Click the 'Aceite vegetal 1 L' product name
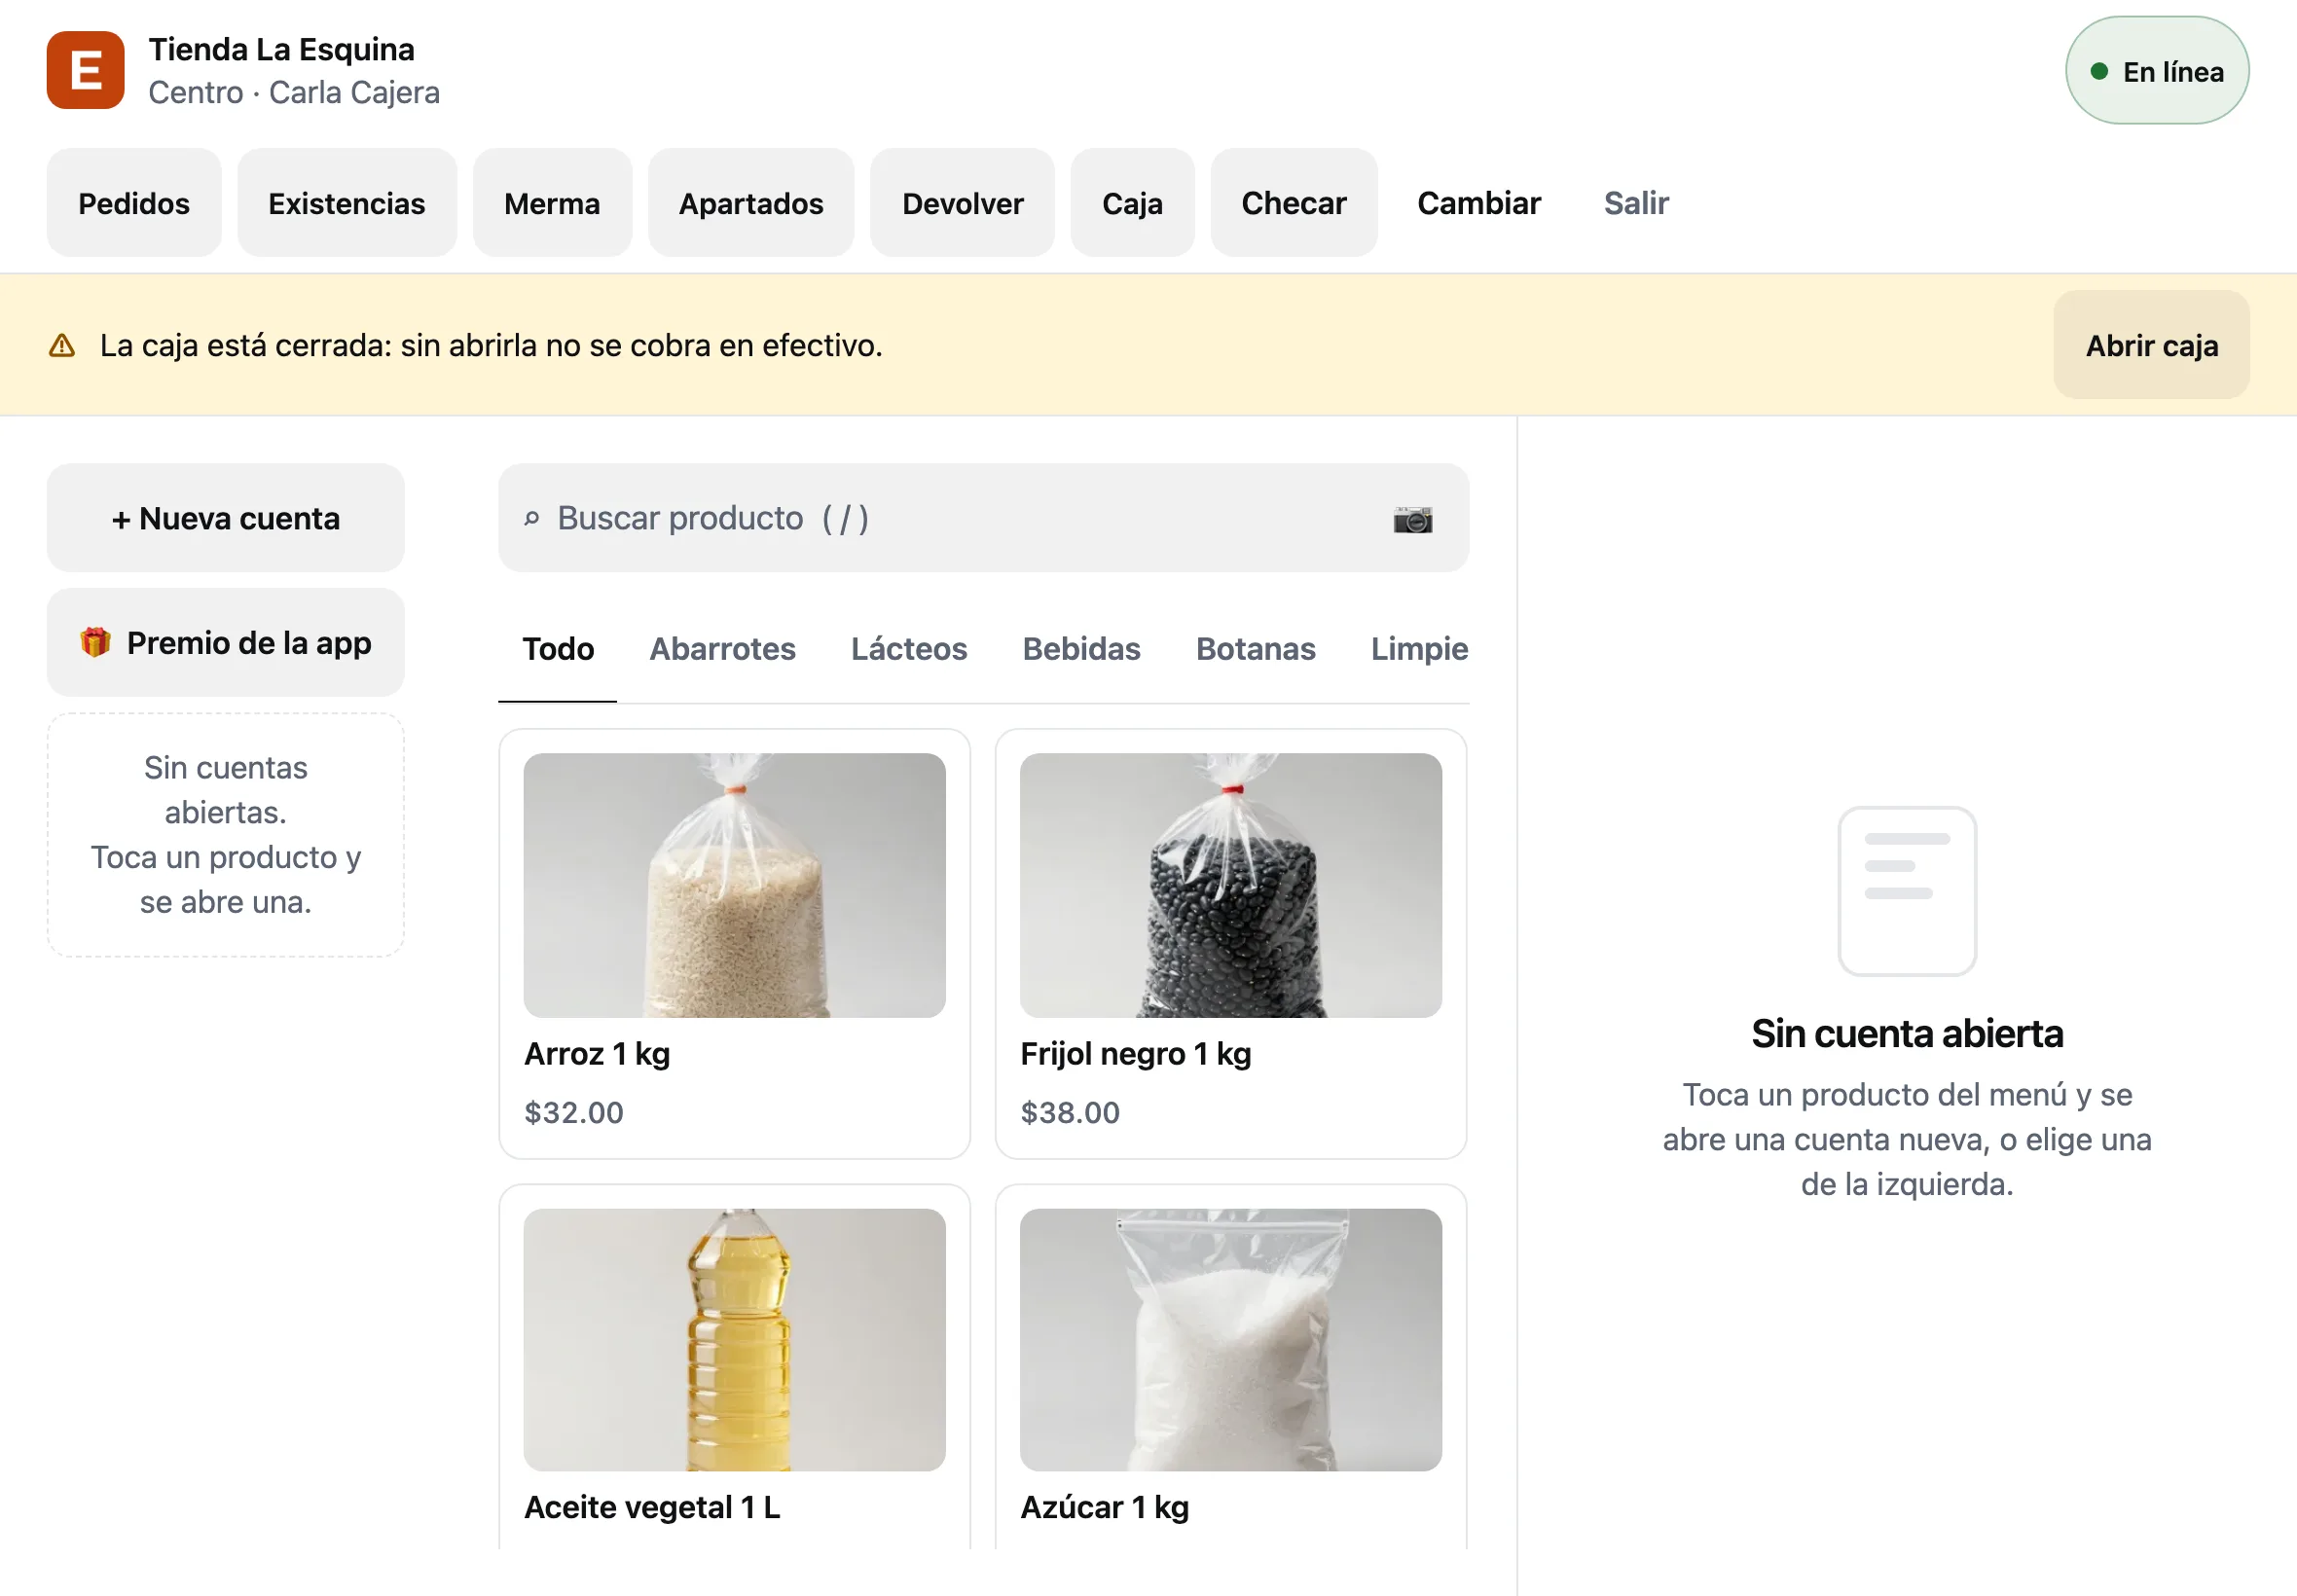 pyautogui.click(x=652, y=1507)
